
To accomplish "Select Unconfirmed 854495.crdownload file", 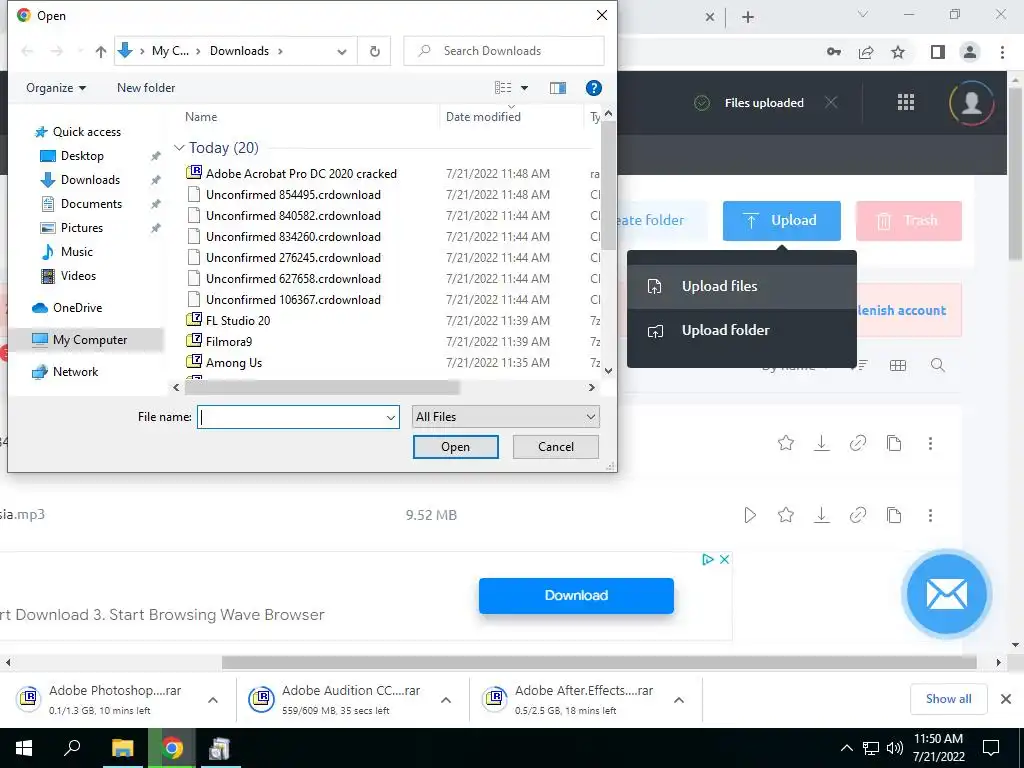I will (293, 195).
